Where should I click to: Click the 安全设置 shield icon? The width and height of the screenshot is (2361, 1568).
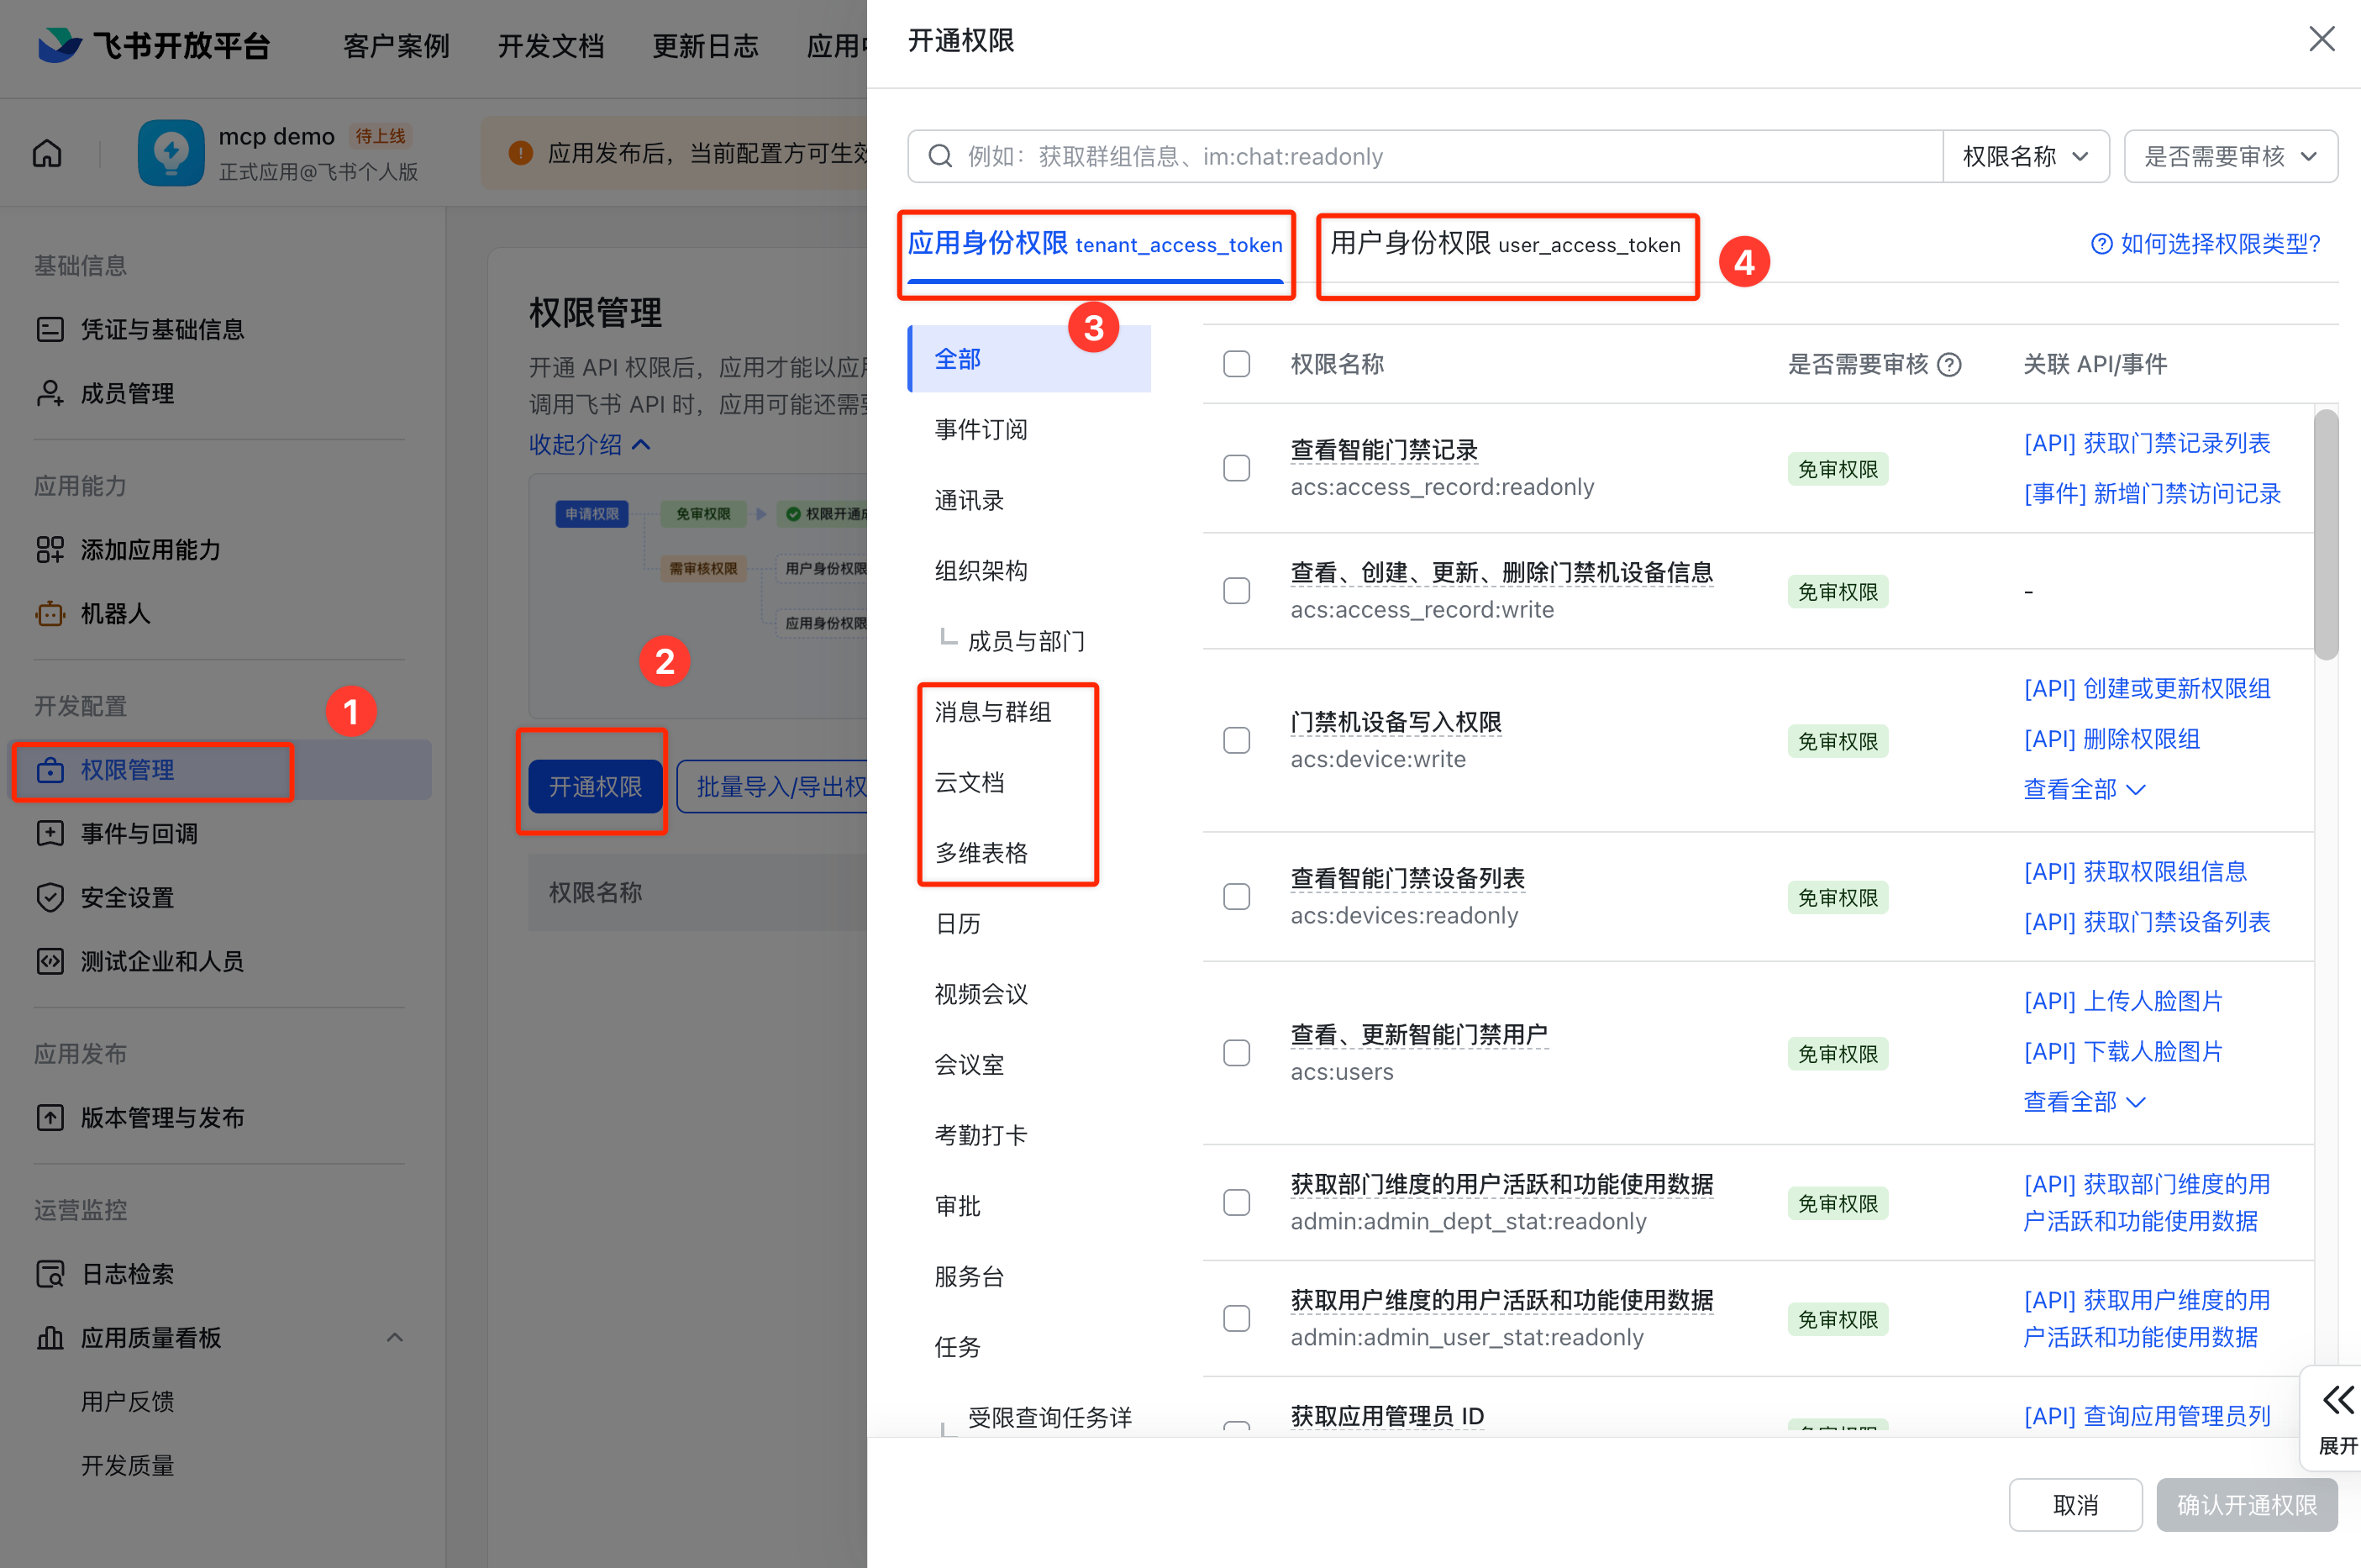50,897
